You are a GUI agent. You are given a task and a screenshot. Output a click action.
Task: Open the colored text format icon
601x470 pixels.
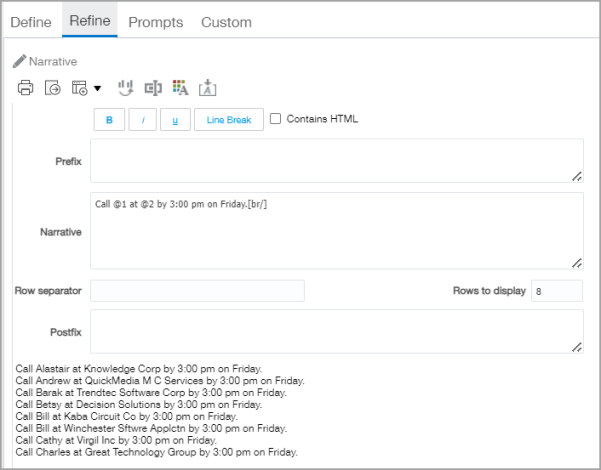point(180,88)
